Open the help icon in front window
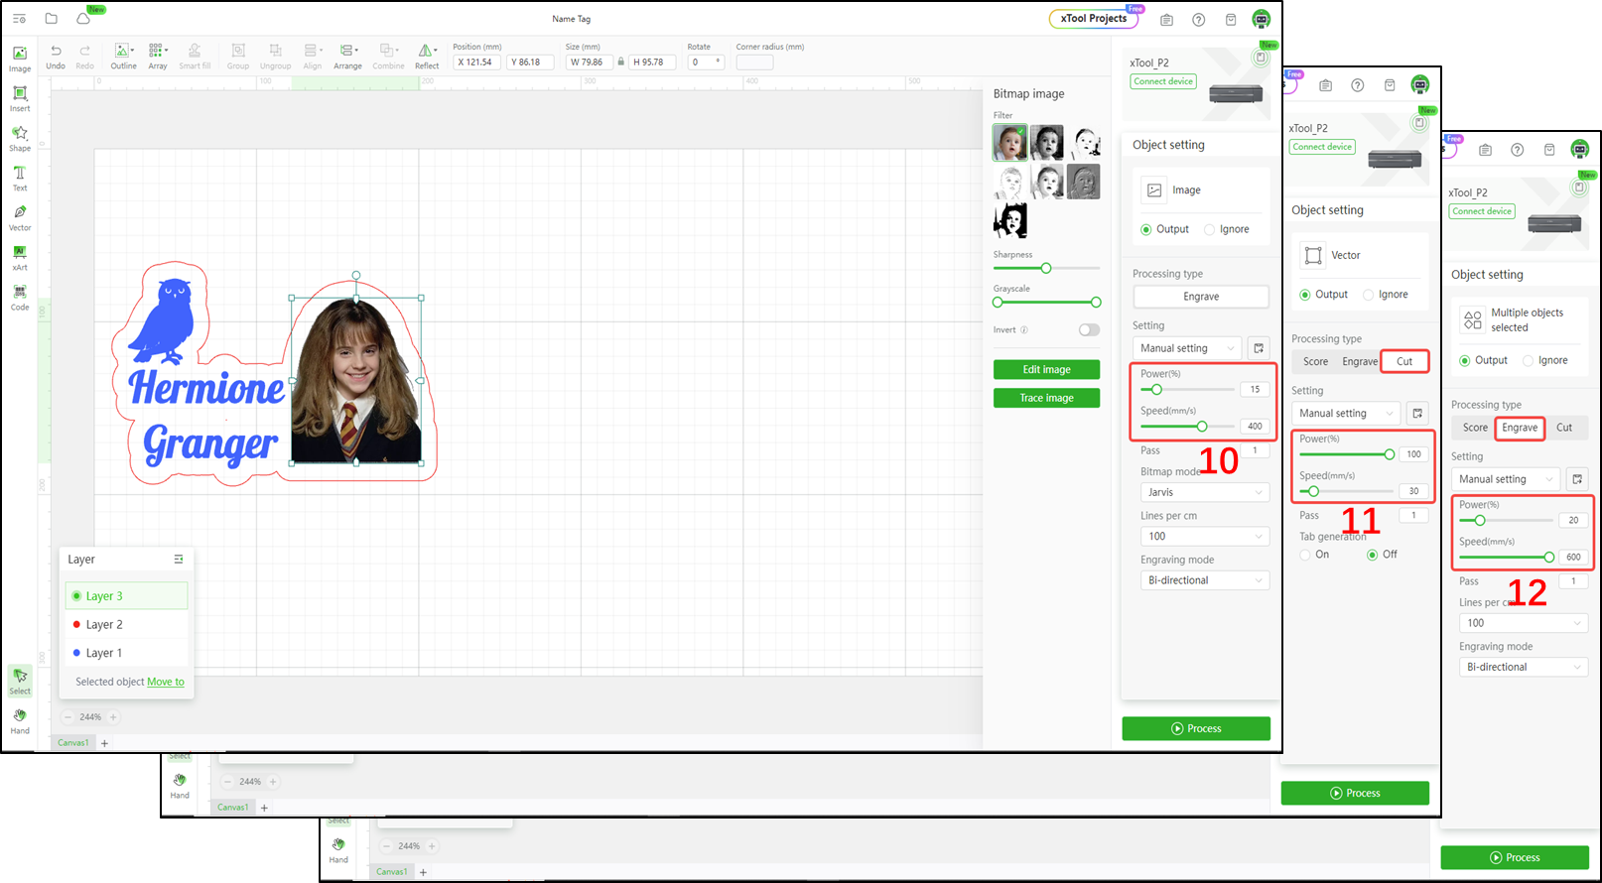Viewport: 1602px width, 883px height. click(1198, 20)
